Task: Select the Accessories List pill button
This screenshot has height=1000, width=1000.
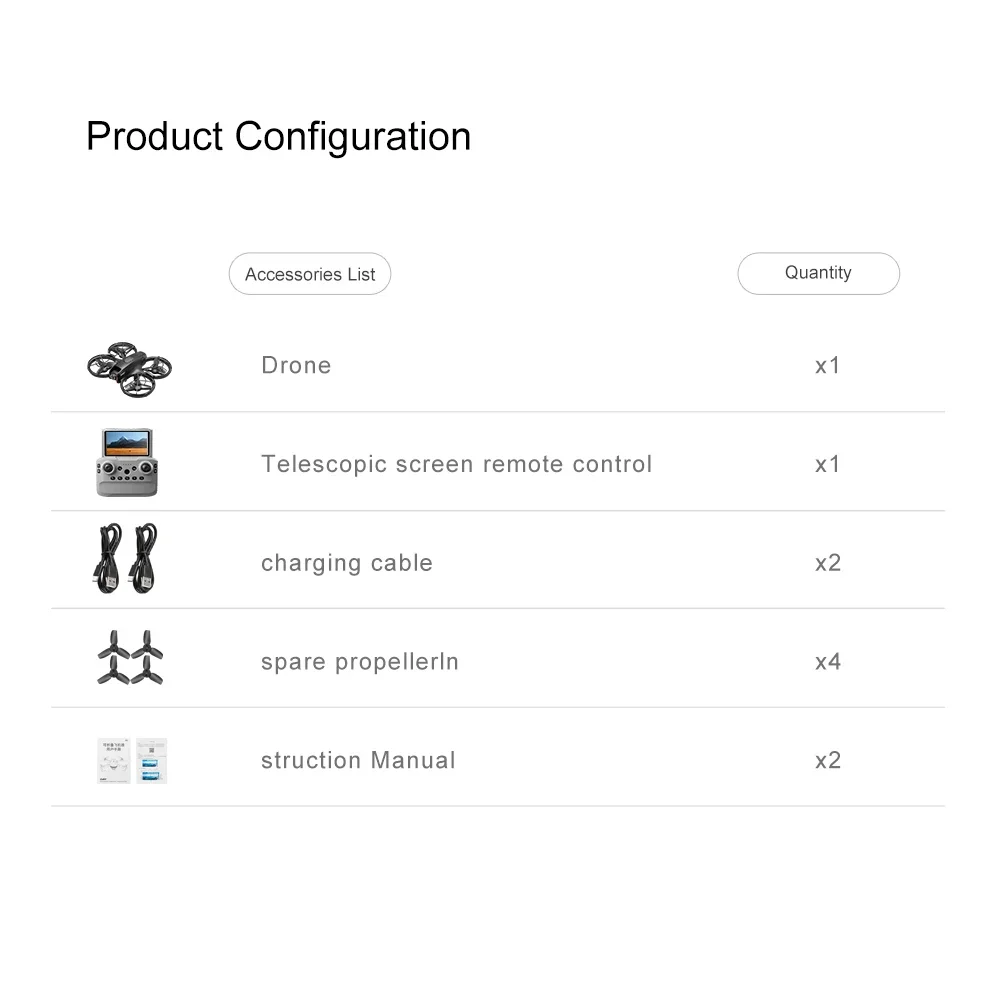Action: coord(310,274)
